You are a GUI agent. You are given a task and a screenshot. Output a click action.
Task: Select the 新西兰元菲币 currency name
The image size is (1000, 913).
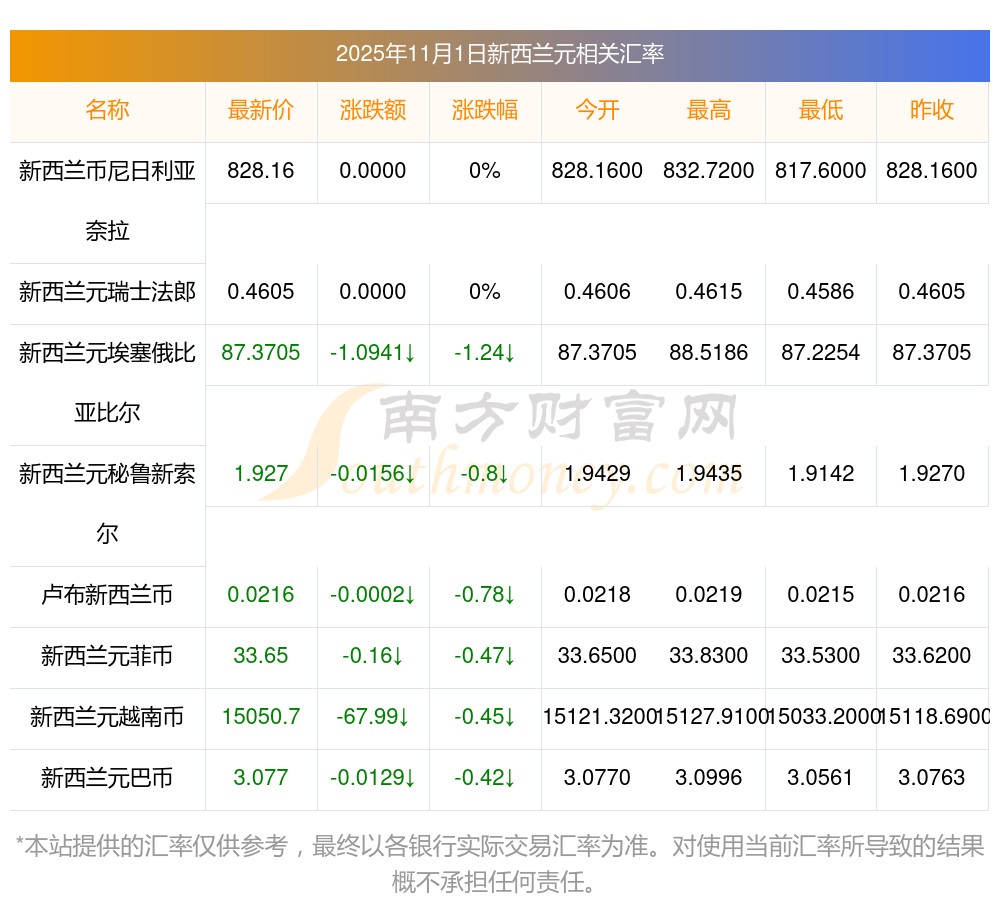pyautogui.click(x=107, y=656)
